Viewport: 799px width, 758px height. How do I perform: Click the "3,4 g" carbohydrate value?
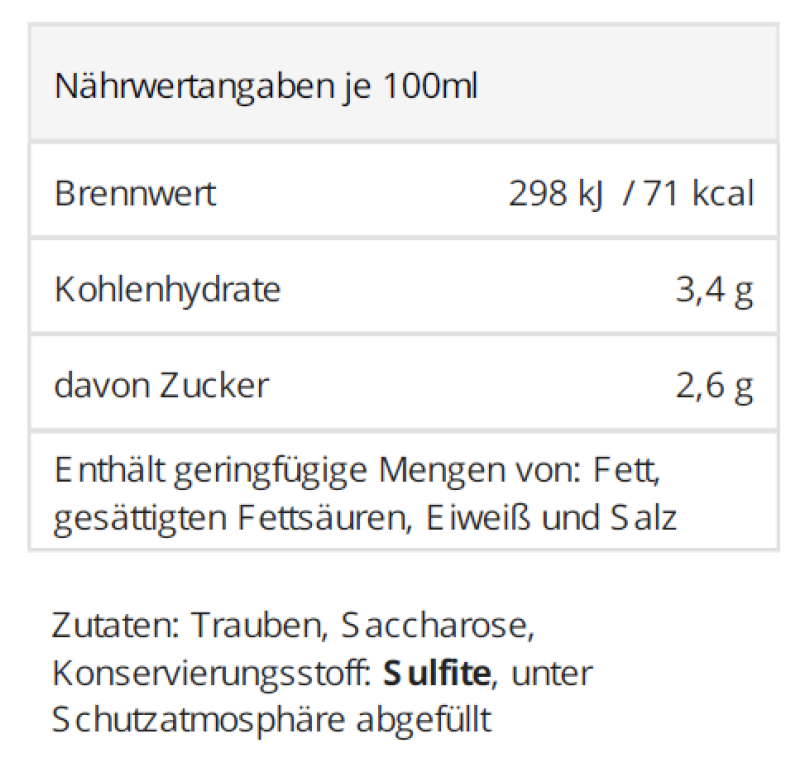(x=714, y=290)
